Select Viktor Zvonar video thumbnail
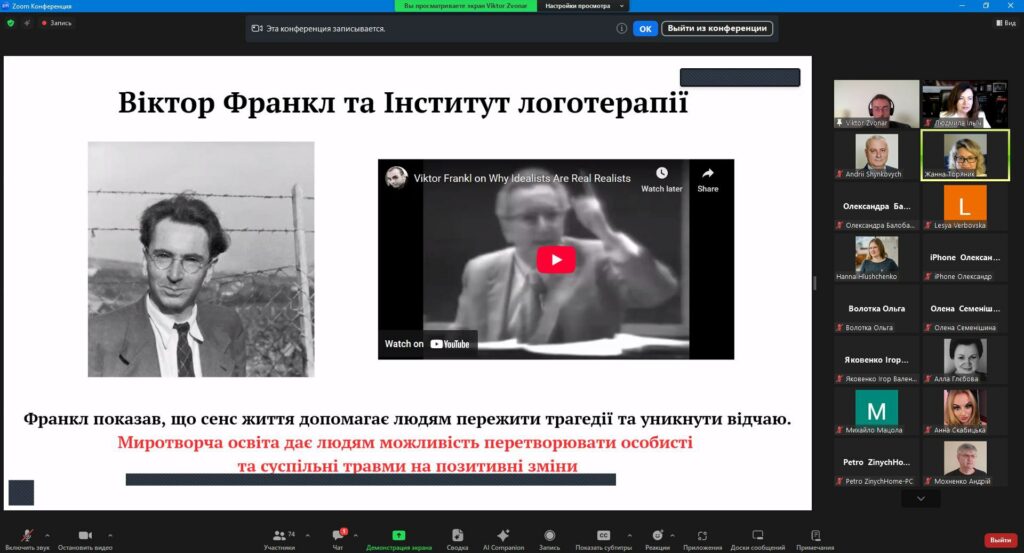The height and width of the screenshot is (553, 1024). [x=876, y=104]
